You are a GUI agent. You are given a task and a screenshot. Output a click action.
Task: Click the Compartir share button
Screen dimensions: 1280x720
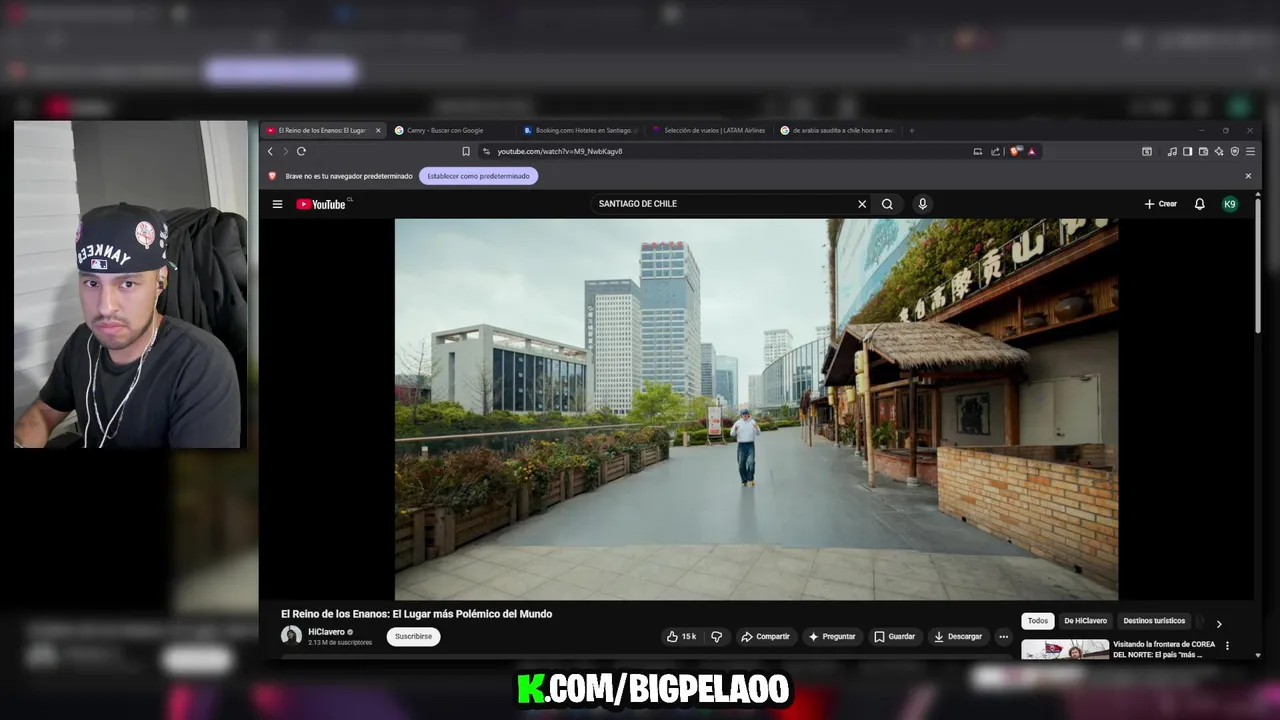tap(765, 636)
